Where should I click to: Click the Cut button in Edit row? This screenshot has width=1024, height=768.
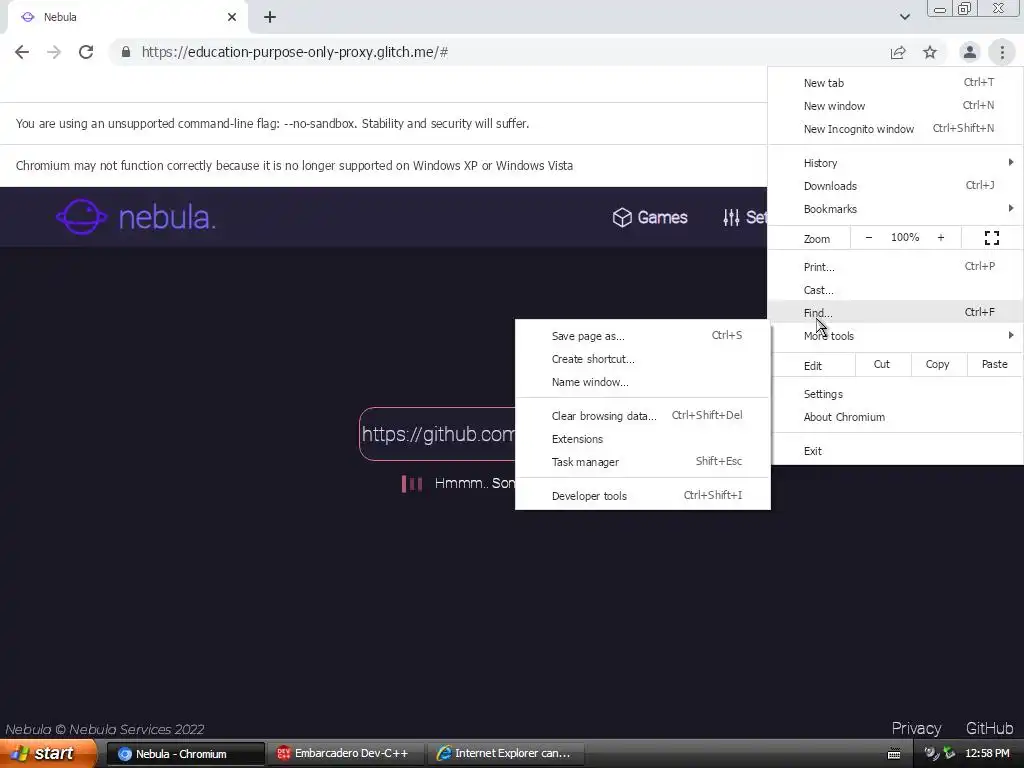pyautogui.click(x=882, y=364)
